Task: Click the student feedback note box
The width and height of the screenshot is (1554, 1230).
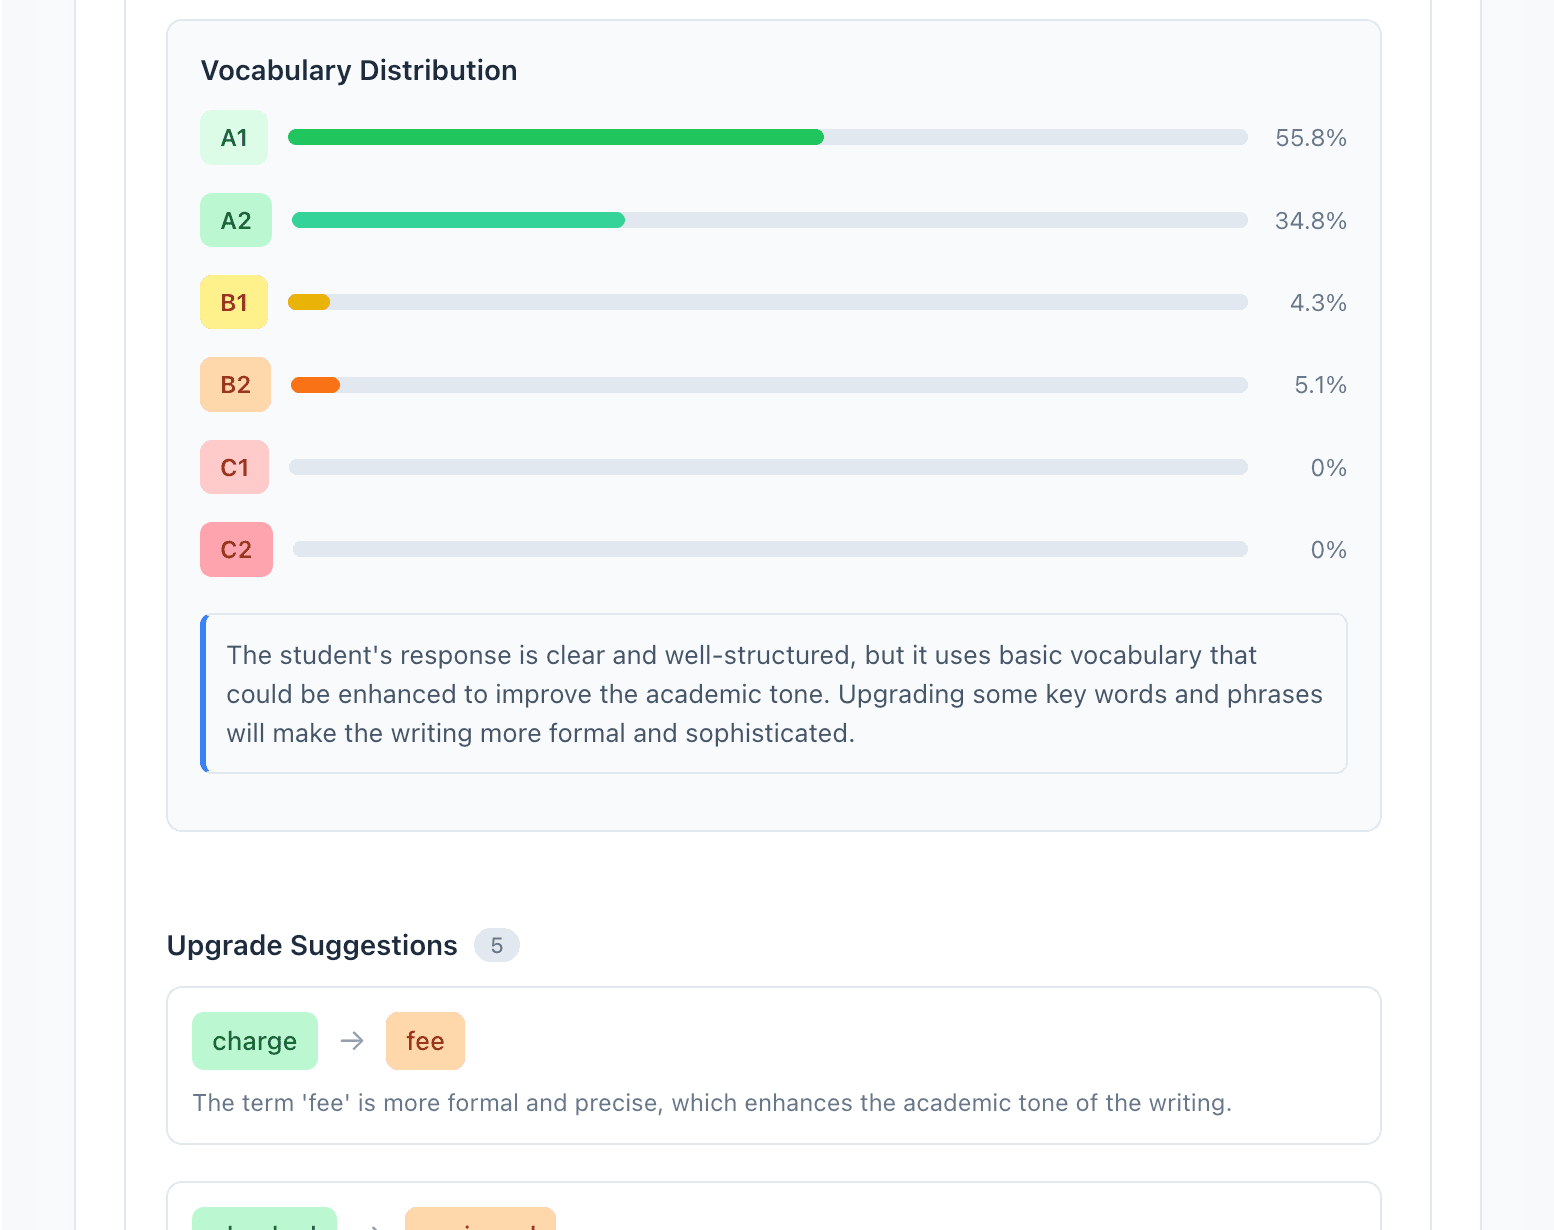Action: pyautogui.click(x=774, y=693)
